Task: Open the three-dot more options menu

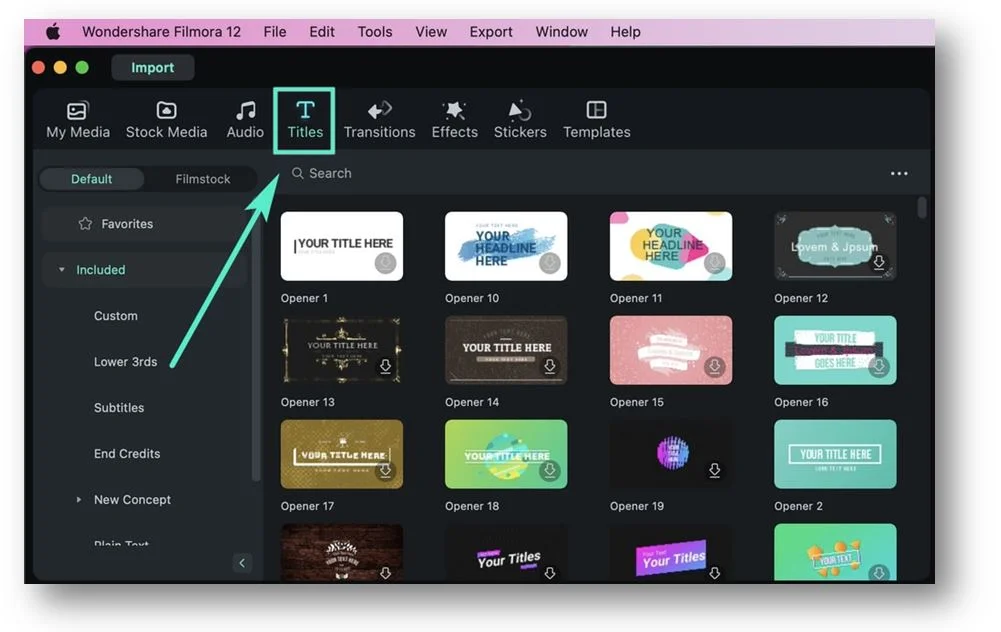Action: 899,174
